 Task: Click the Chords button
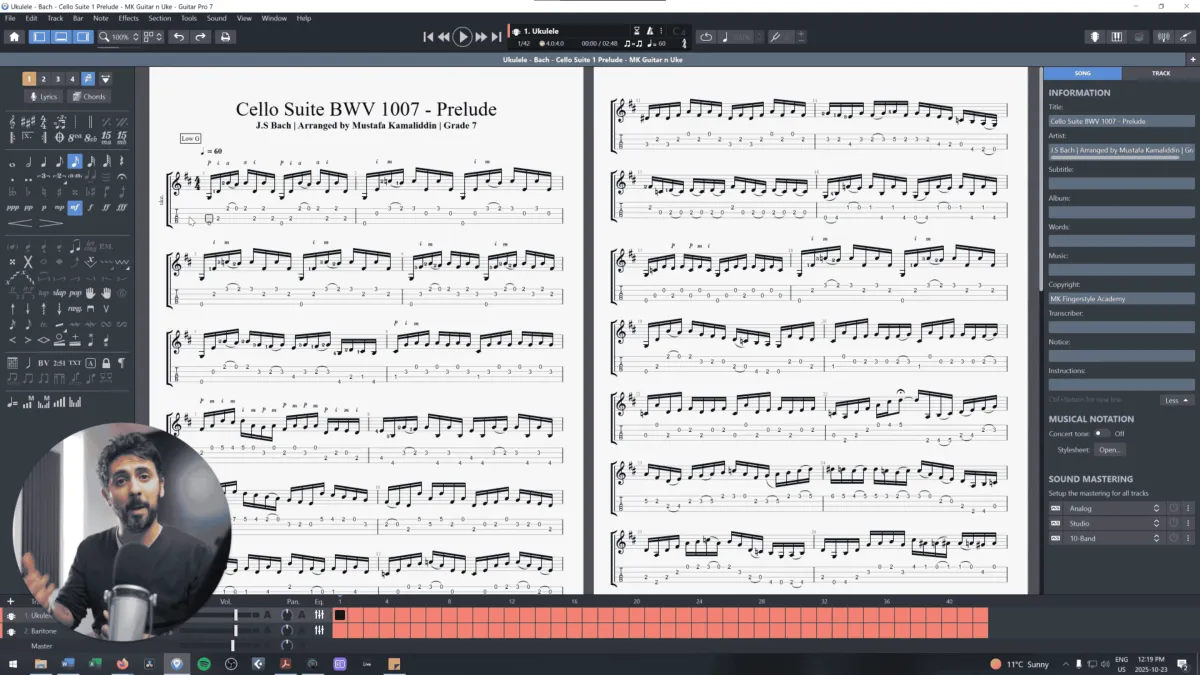88,97
